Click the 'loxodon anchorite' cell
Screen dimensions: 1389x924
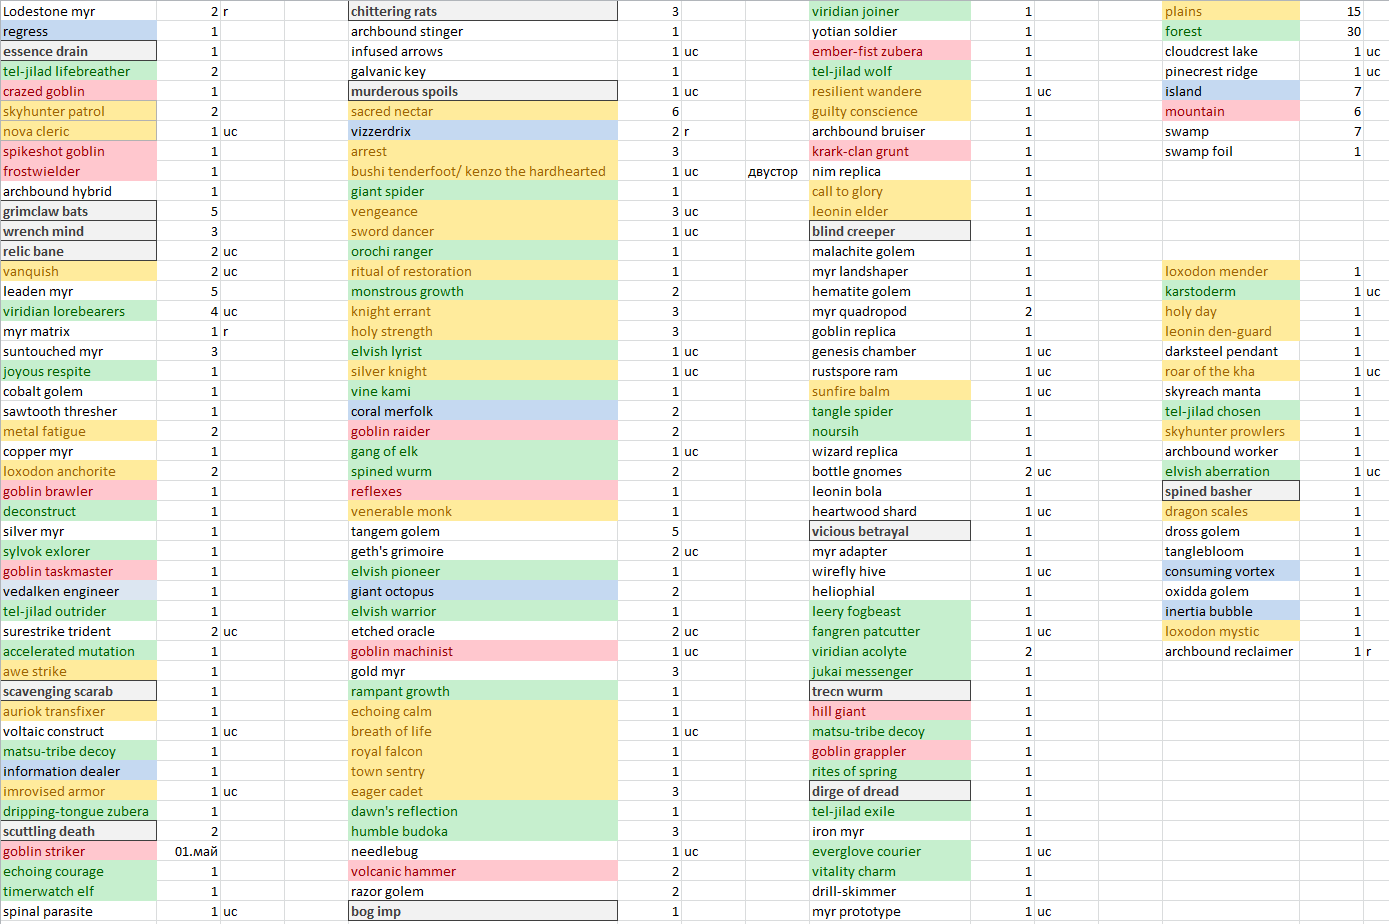78,471
